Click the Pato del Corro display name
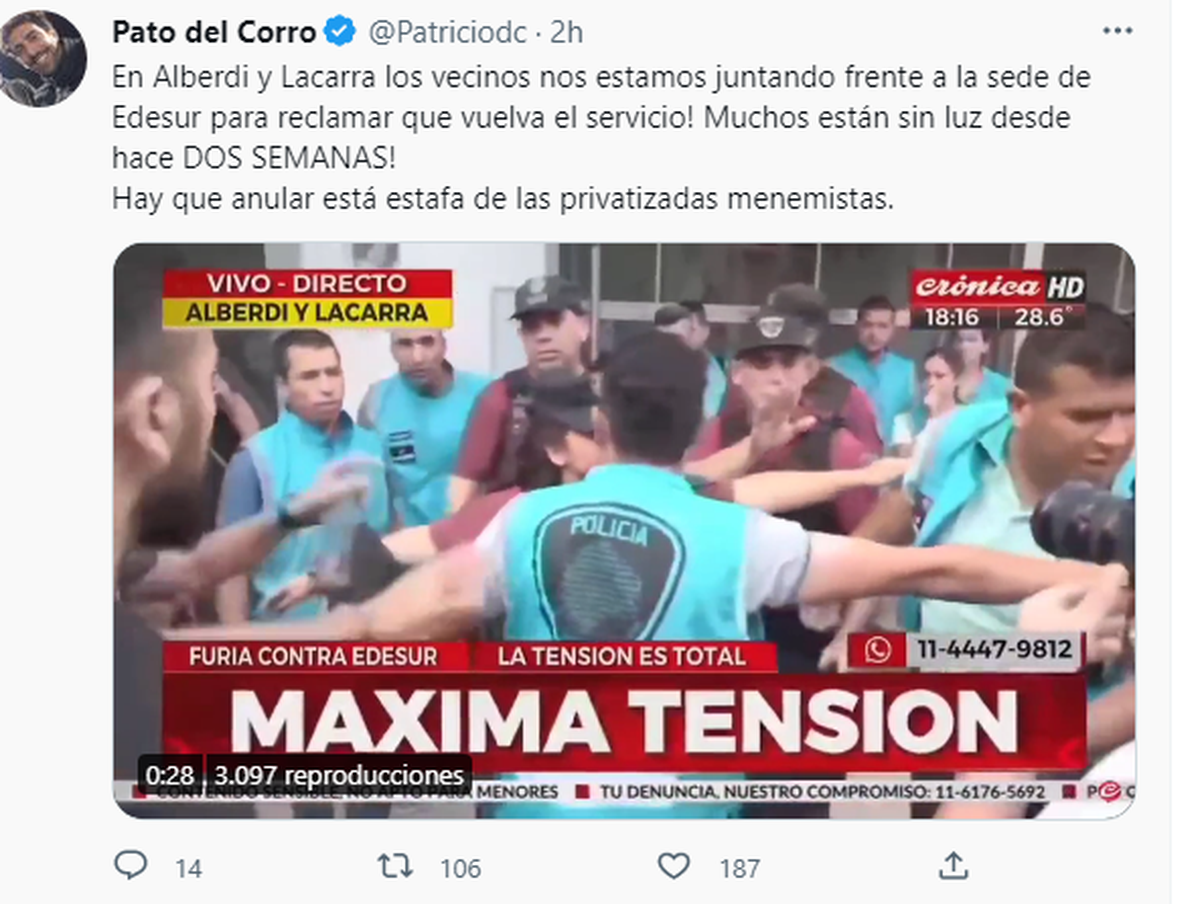This screenshot has height=904, width=1200. [214, 32]
